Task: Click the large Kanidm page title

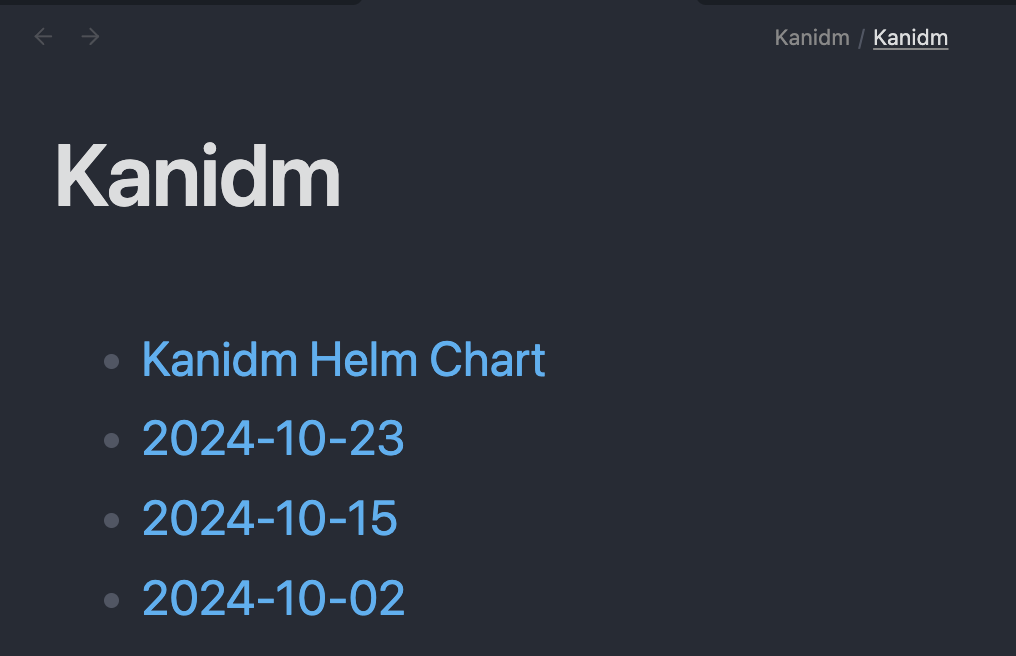Action: [x=198, y=177]
